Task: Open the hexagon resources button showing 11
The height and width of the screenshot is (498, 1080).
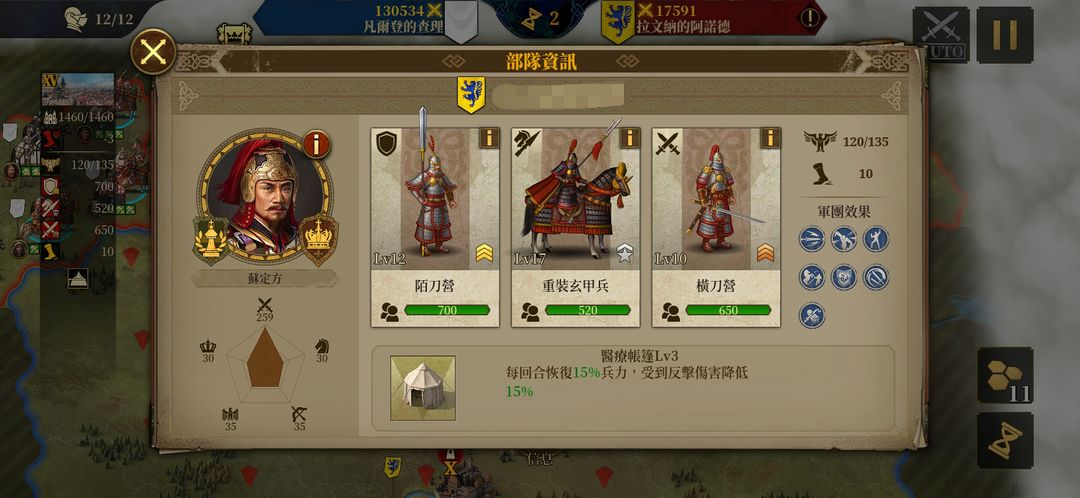Action: coord(1005,375)
